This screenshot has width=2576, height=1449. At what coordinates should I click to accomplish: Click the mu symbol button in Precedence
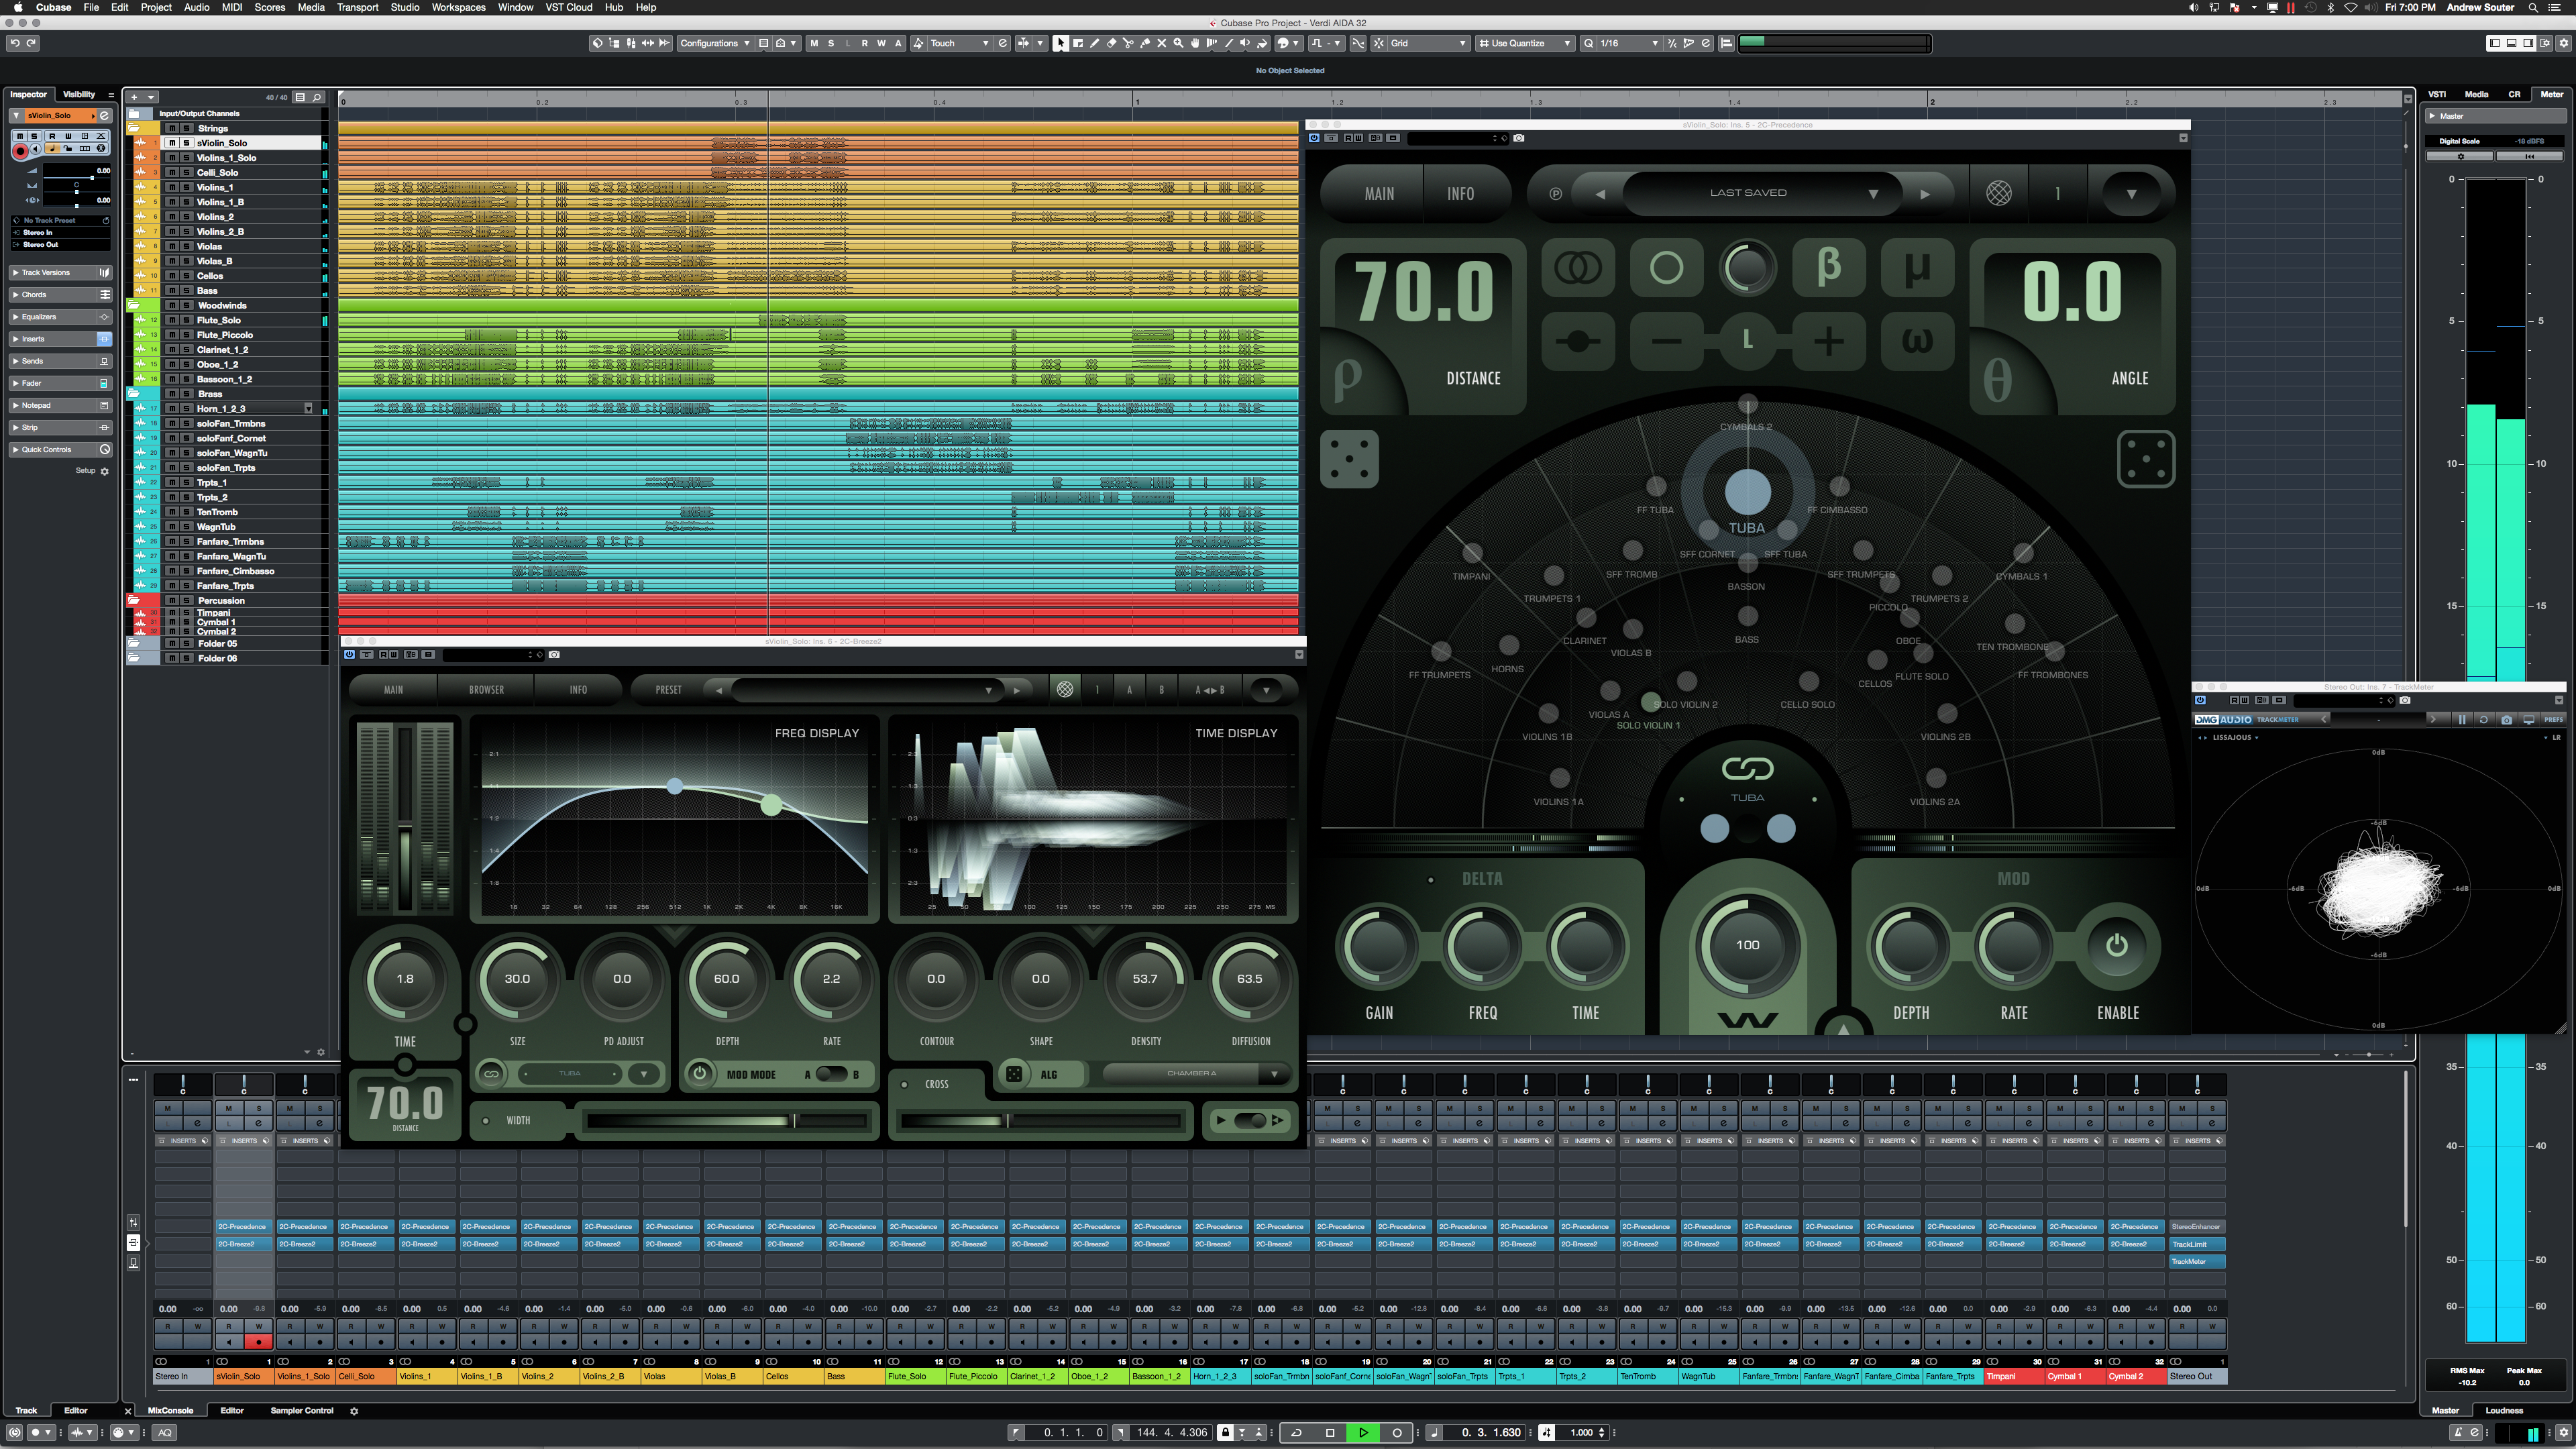pos(1916,267)
